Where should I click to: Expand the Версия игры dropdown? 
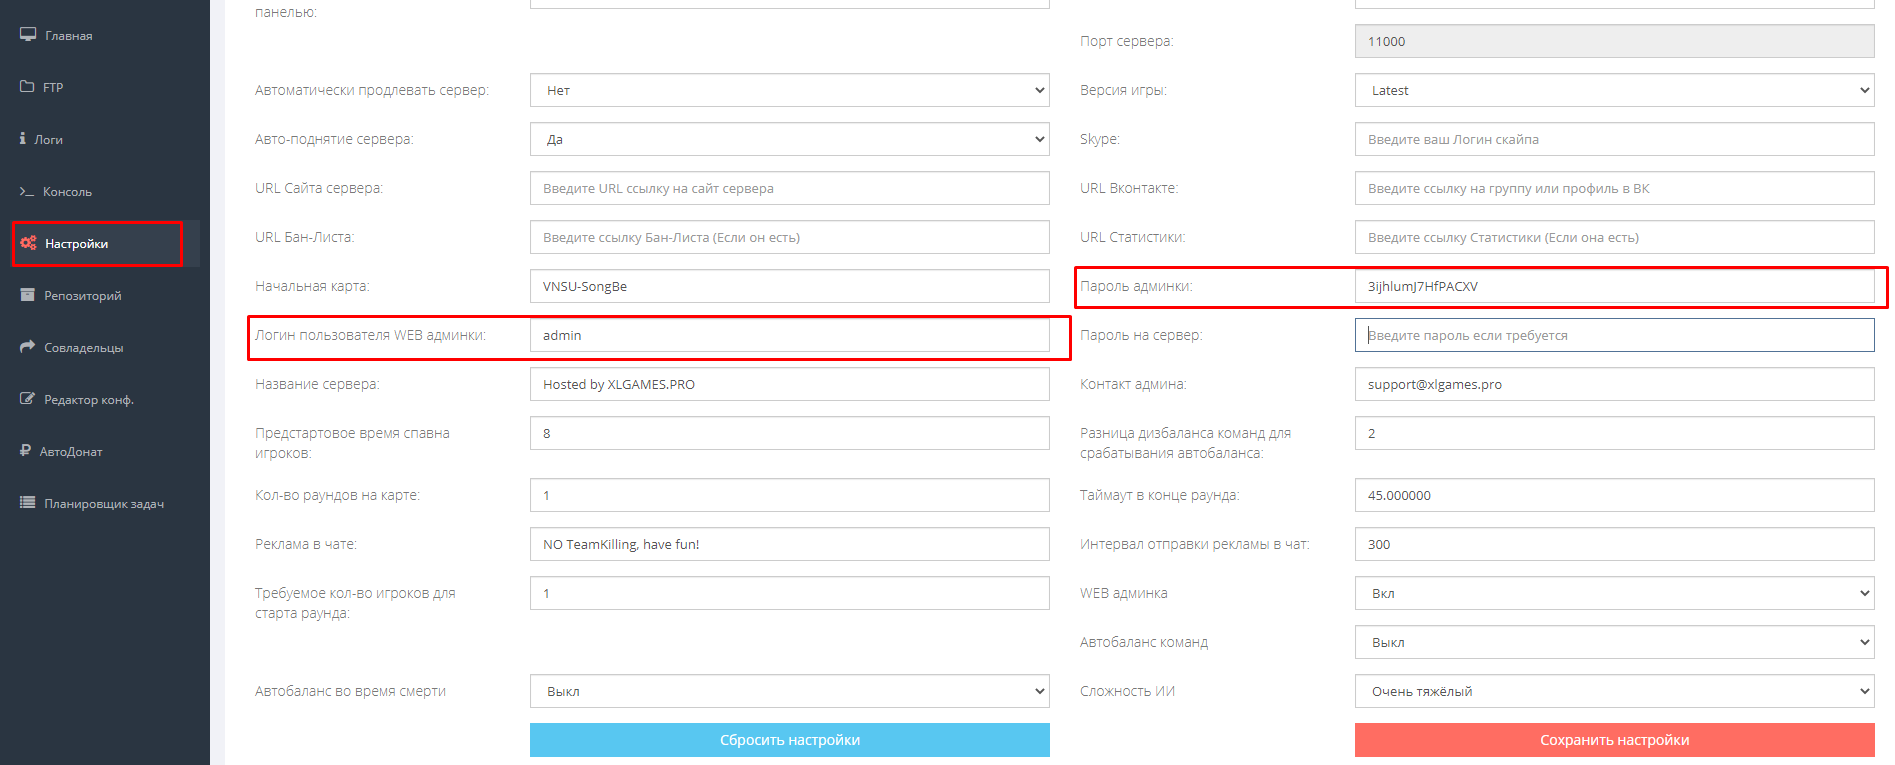(1614, 90)
